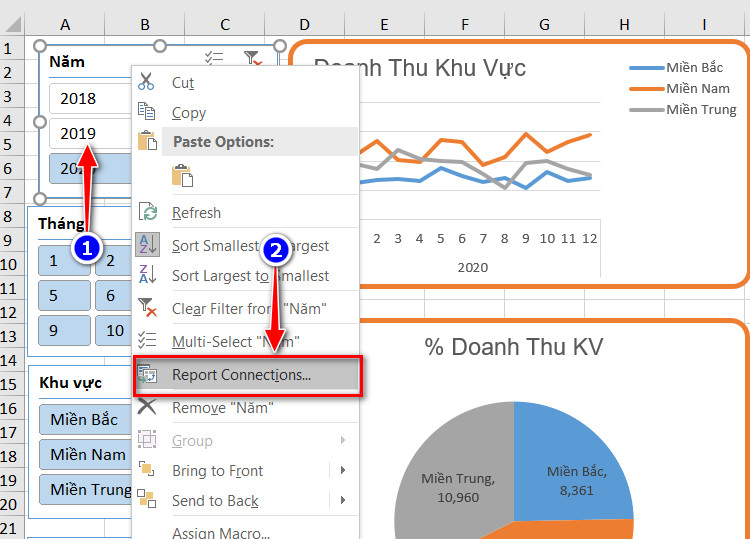
Task: Choose Remove "Năm" menu entry
Action: click(246, 408)
